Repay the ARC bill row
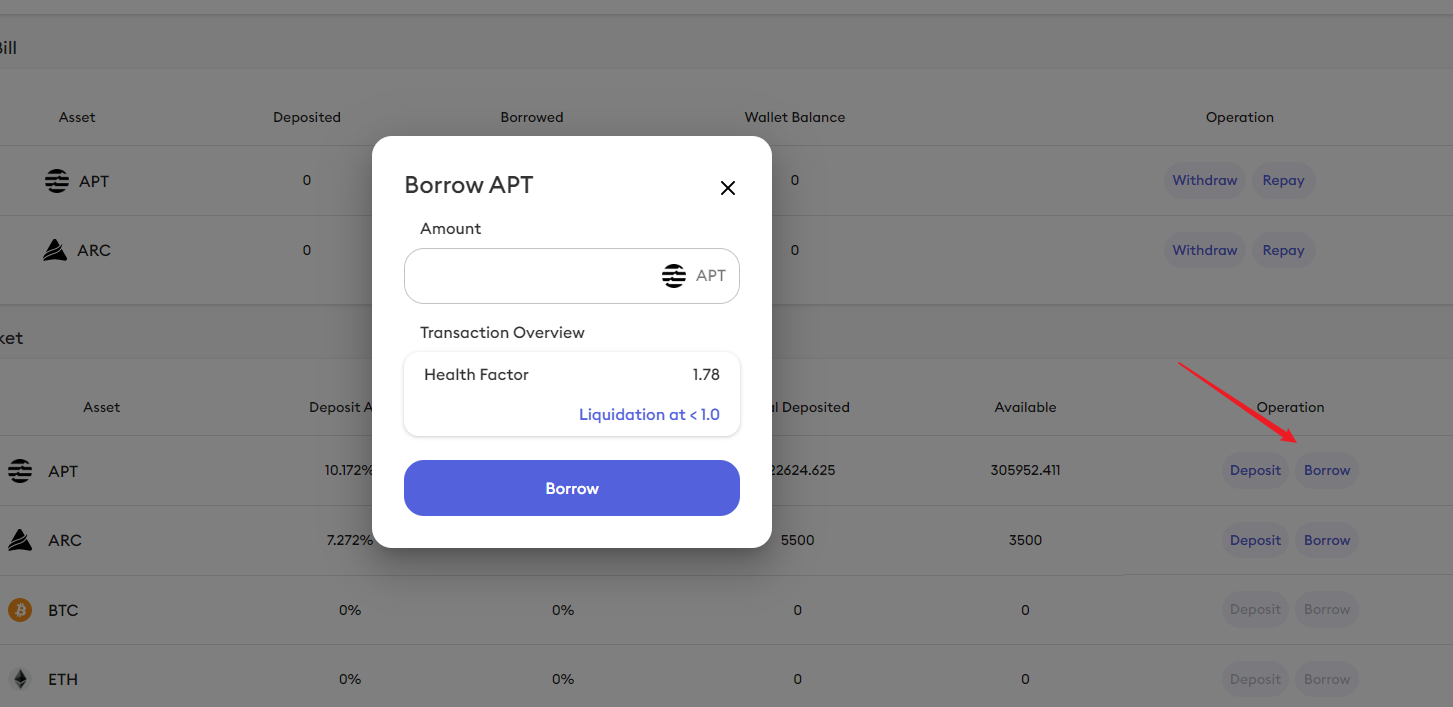Screen dimensions: 1453x707 [1283, 250]
